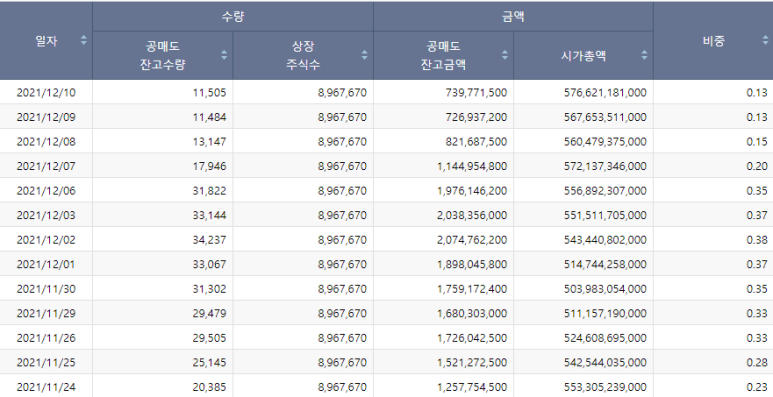Sort by 비중 column sort arrows
This screenshot has width=773, height=397.
point(766,40)
